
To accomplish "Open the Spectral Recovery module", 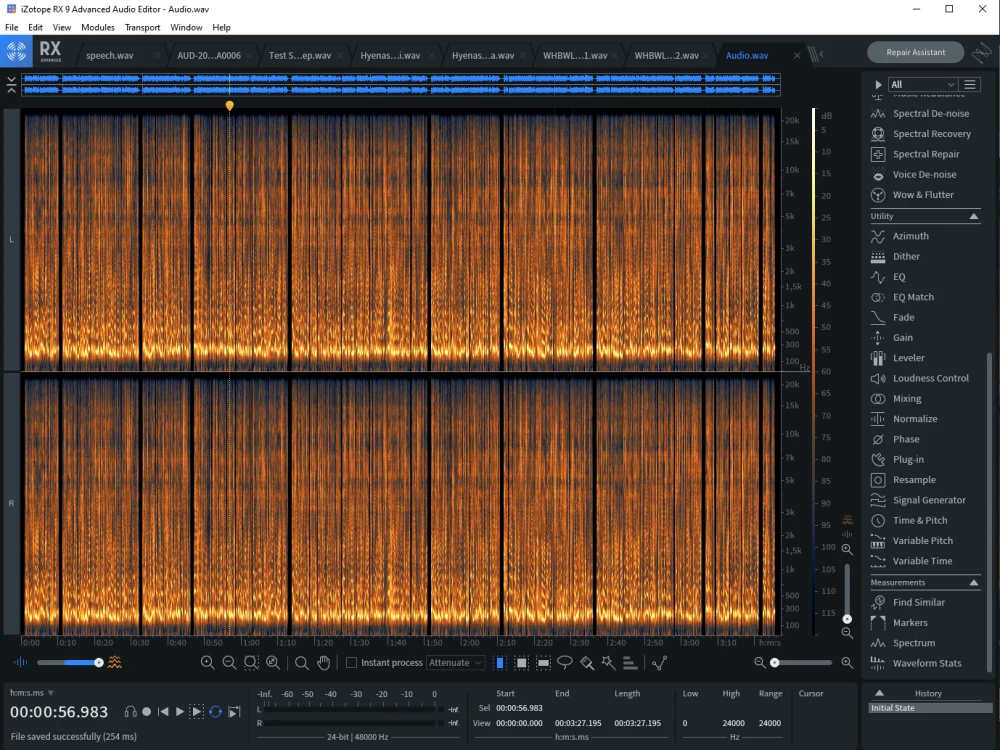I will click(922, 134).
